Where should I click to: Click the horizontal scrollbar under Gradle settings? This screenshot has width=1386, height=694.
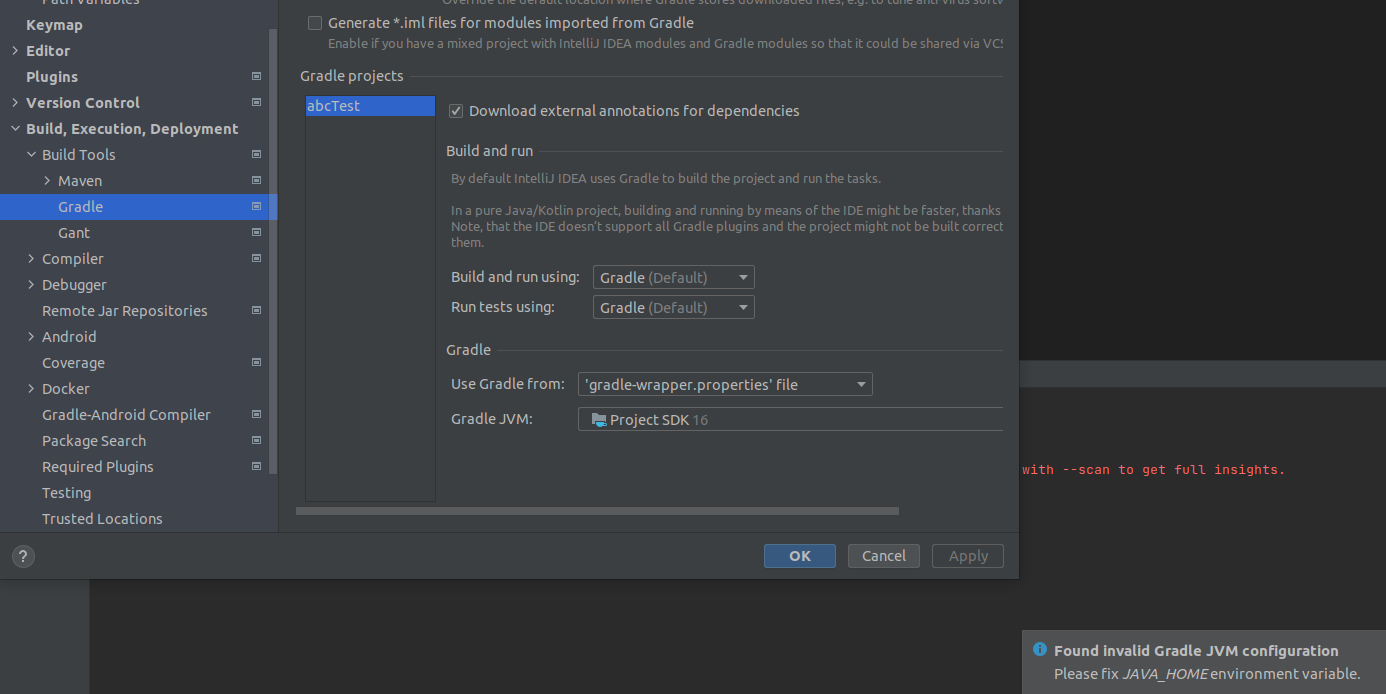(597, 511)
